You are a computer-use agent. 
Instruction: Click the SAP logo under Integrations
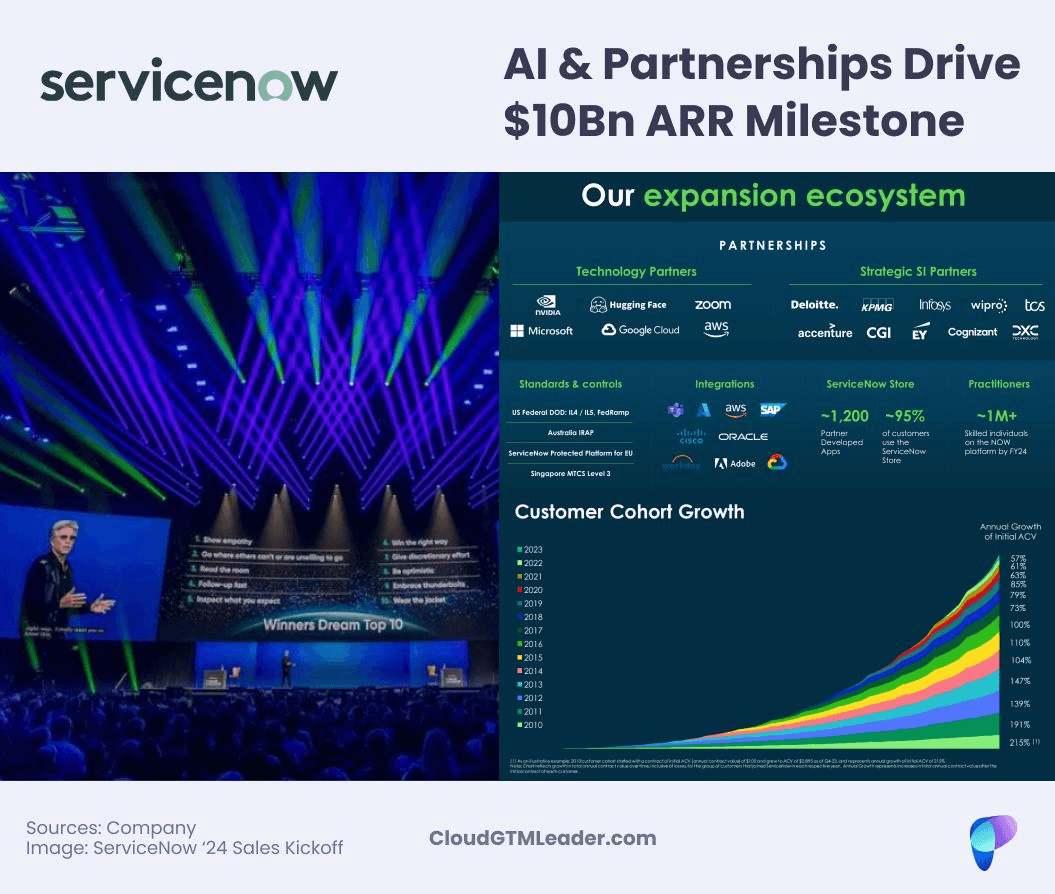coord(772,410)
